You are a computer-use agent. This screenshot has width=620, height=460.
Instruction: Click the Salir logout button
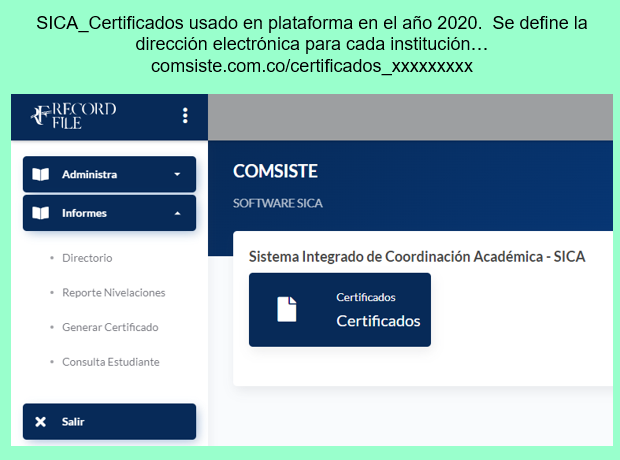tap(110, 422)
